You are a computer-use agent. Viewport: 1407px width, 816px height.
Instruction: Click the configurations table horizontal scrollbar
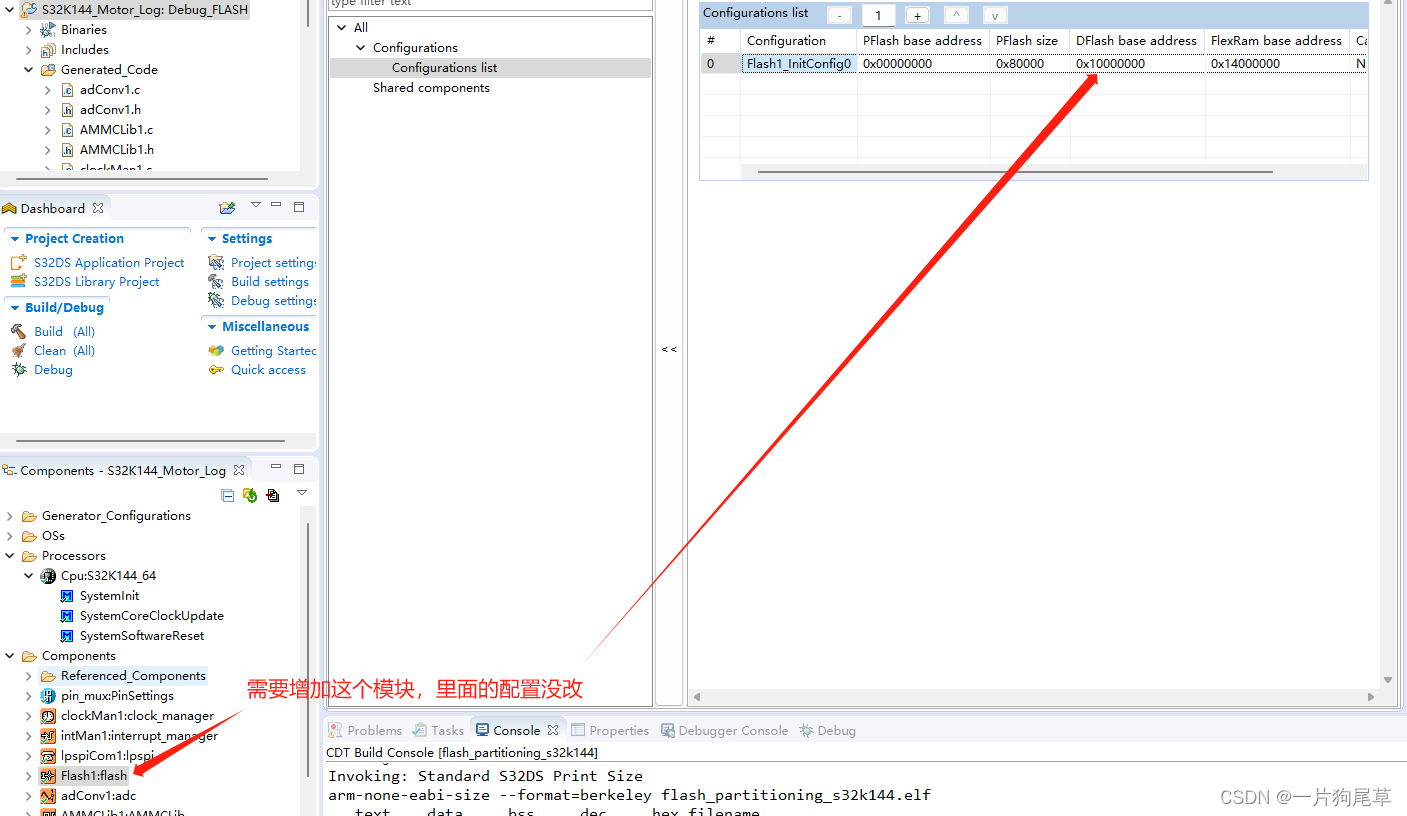point(1015,172)
